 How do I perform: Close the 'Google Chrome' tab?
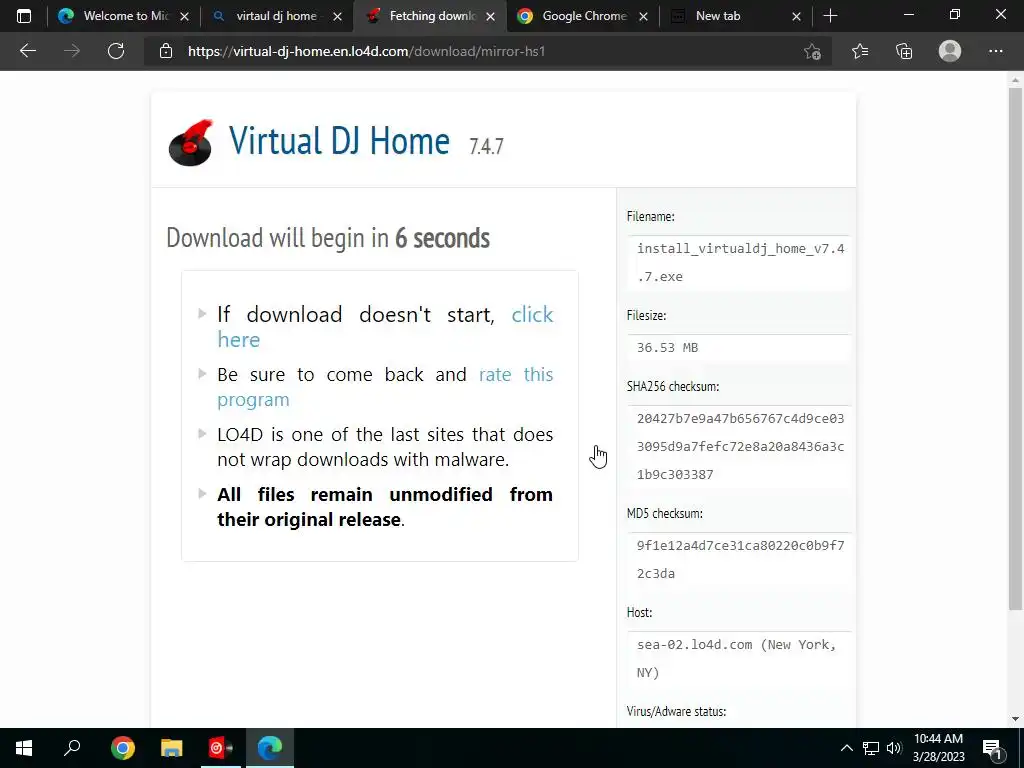[x=643, y=16]
